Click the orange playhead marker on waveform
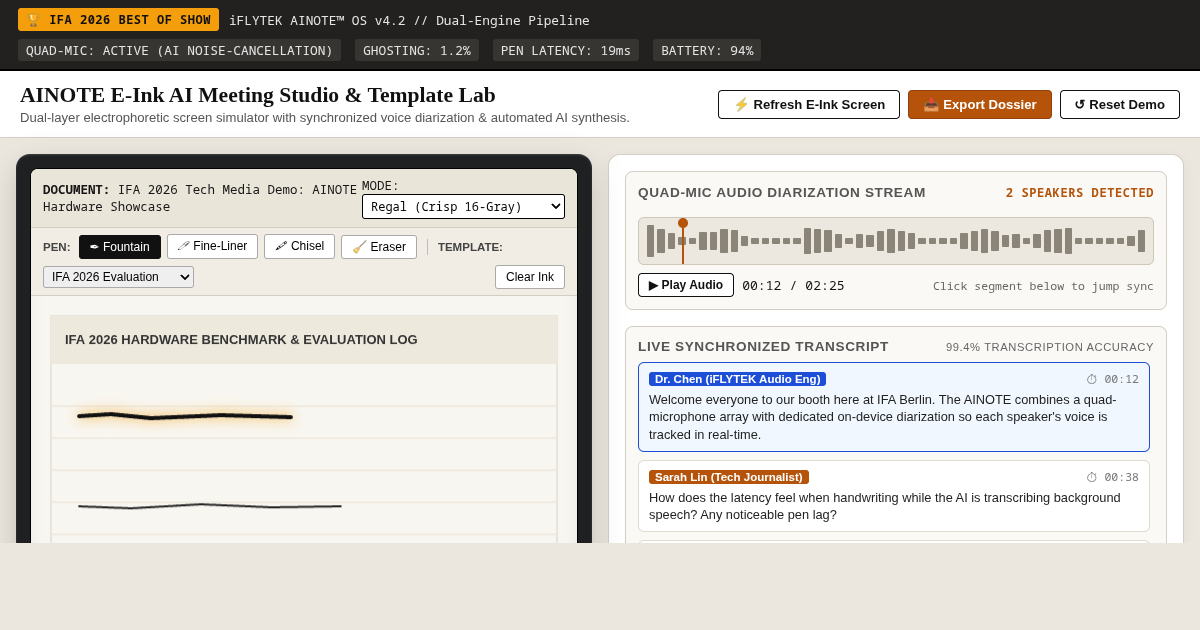Screen dimensions: 1200x630 coord(683,224)
